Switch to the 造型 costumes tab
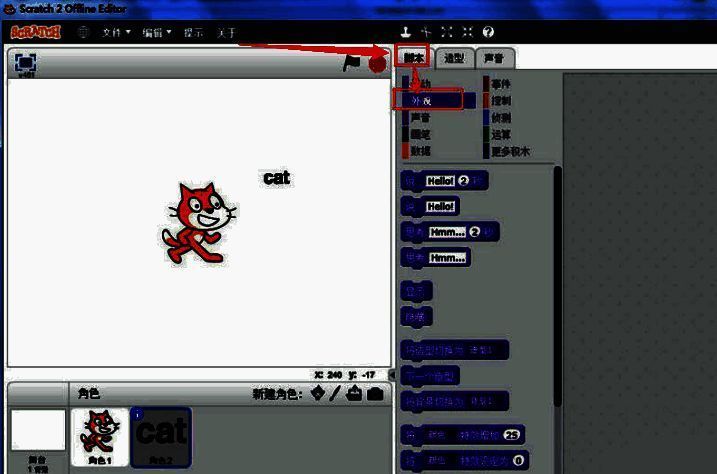 [x=453, y=57]
